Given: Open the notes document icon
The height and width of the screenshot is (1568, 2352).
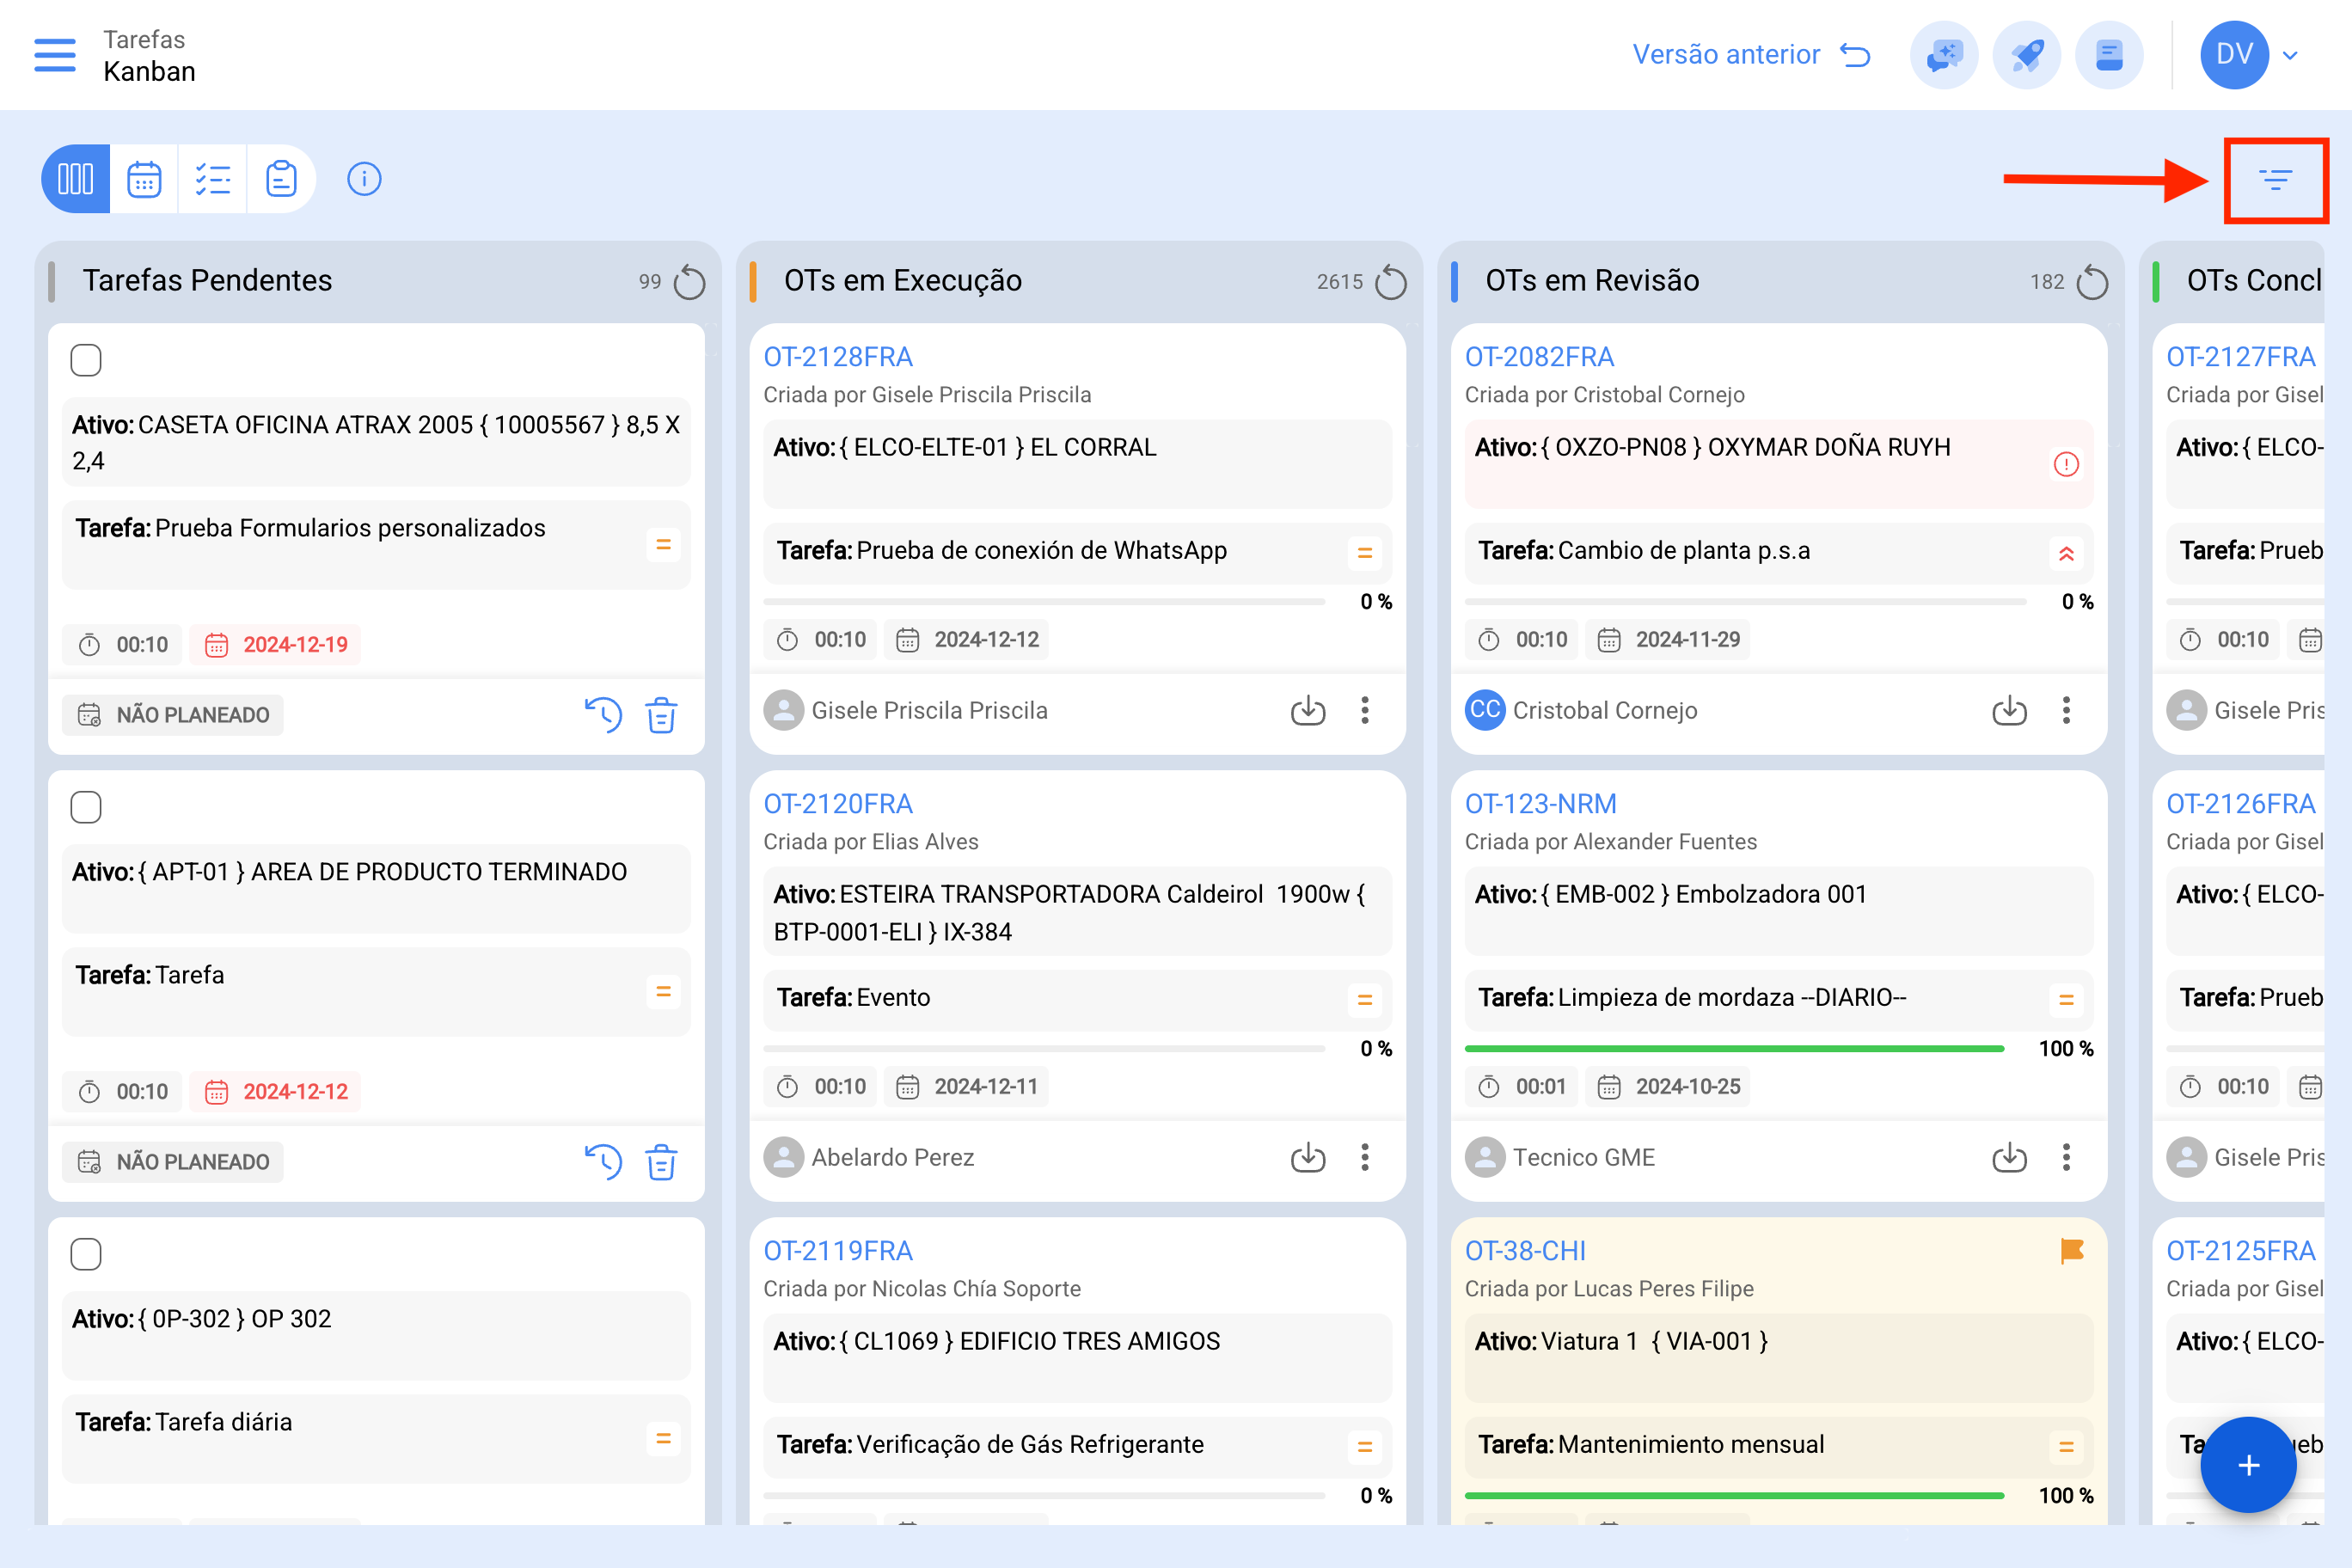Looking at the screenshot, I should 2109,54.
